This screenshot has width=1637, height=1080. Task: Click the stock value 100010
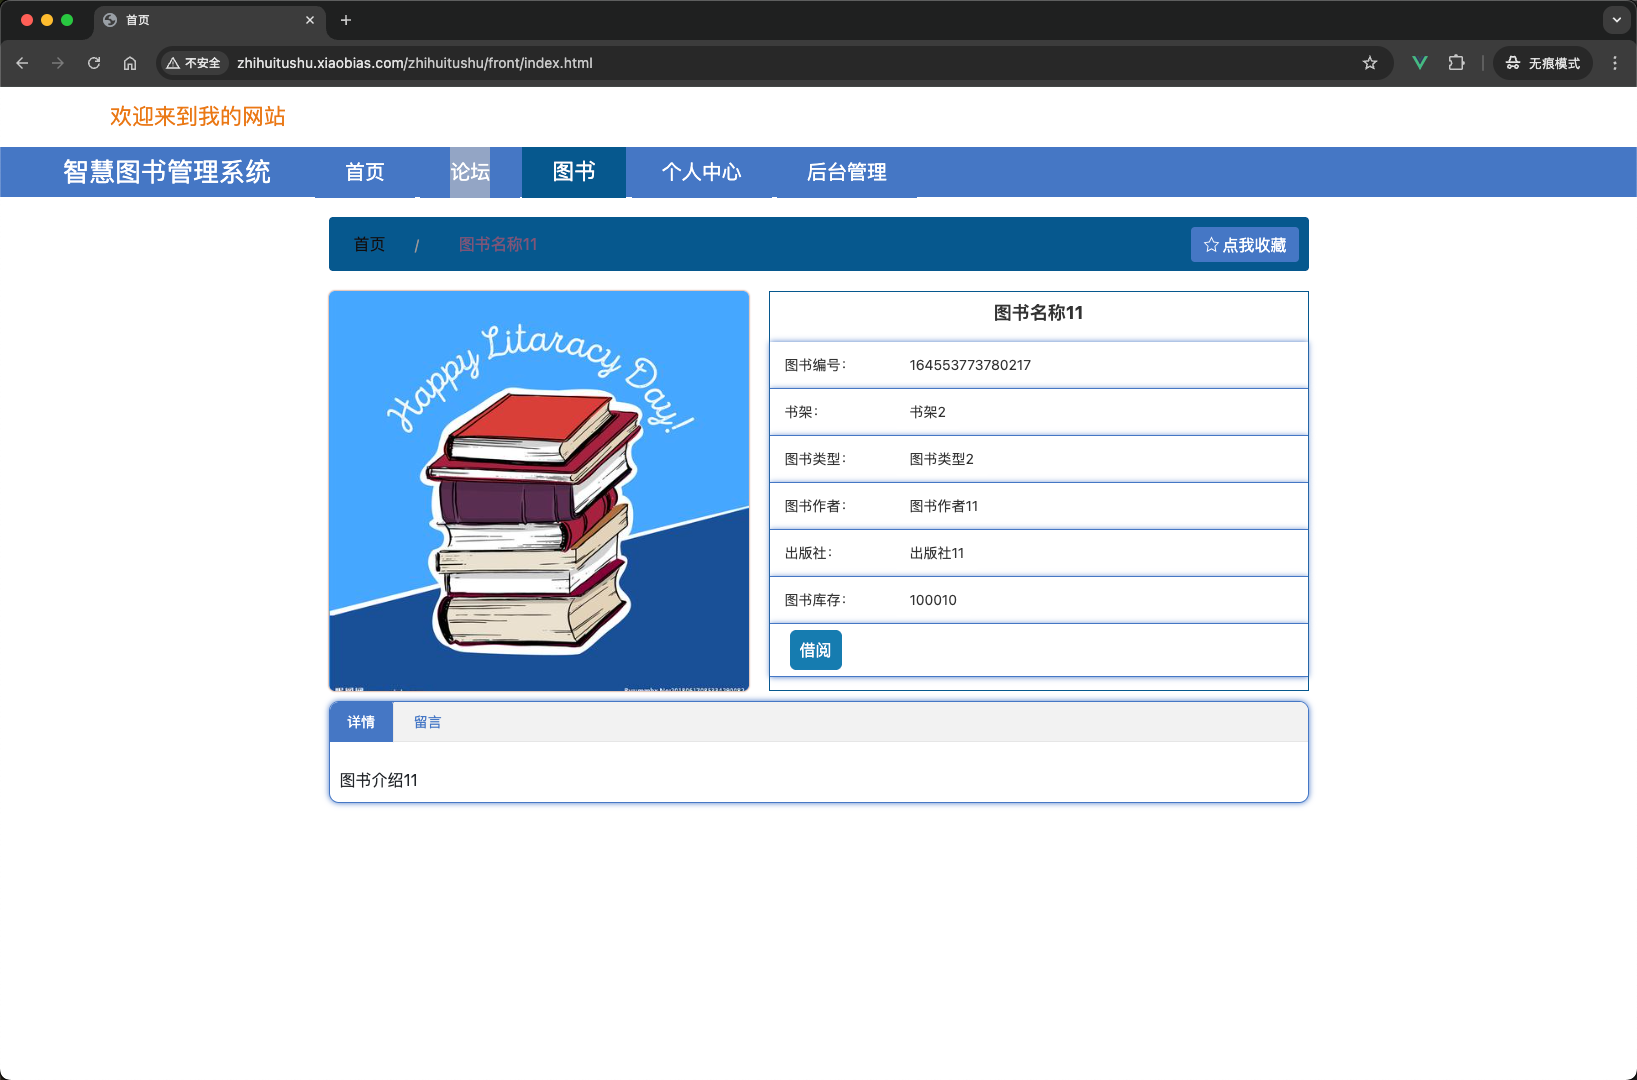[933, 600]
